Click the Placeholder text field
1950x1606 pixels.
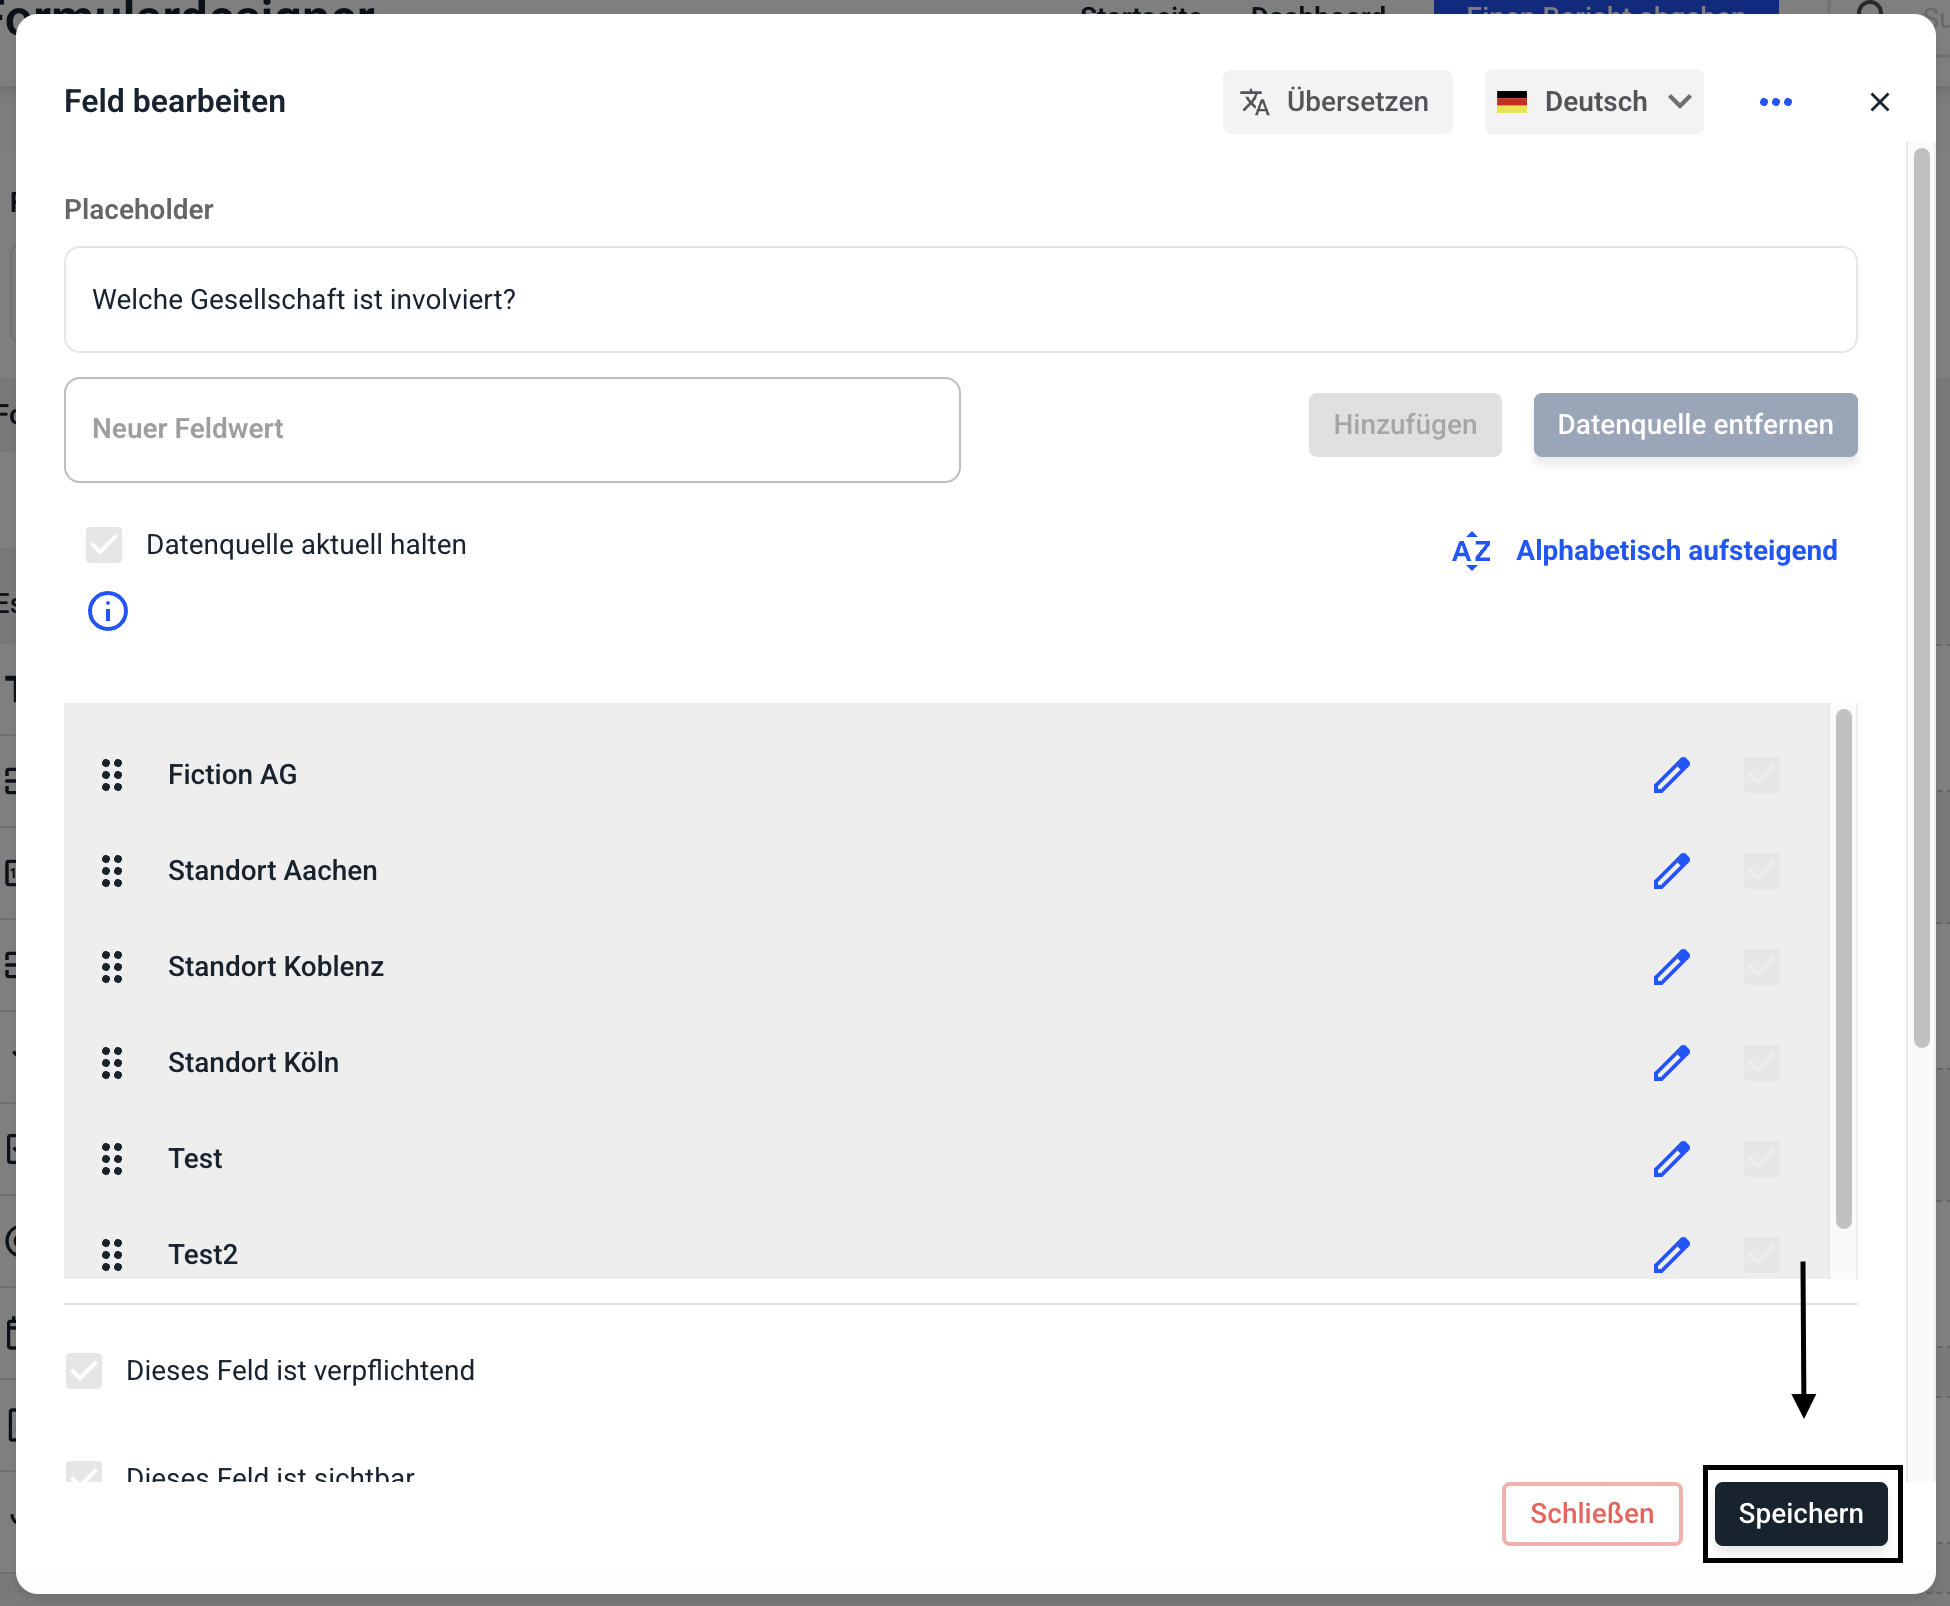(960, 300)
